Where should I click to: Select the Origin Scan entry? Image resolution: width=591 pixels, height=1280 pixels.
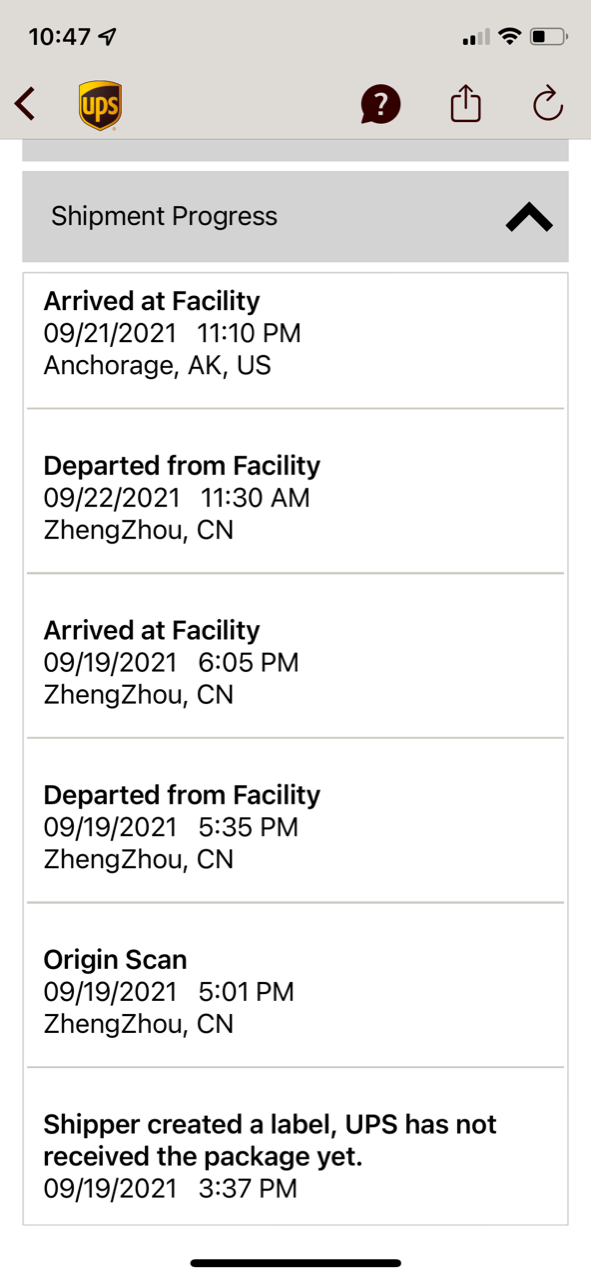click(x=295, y=985)
